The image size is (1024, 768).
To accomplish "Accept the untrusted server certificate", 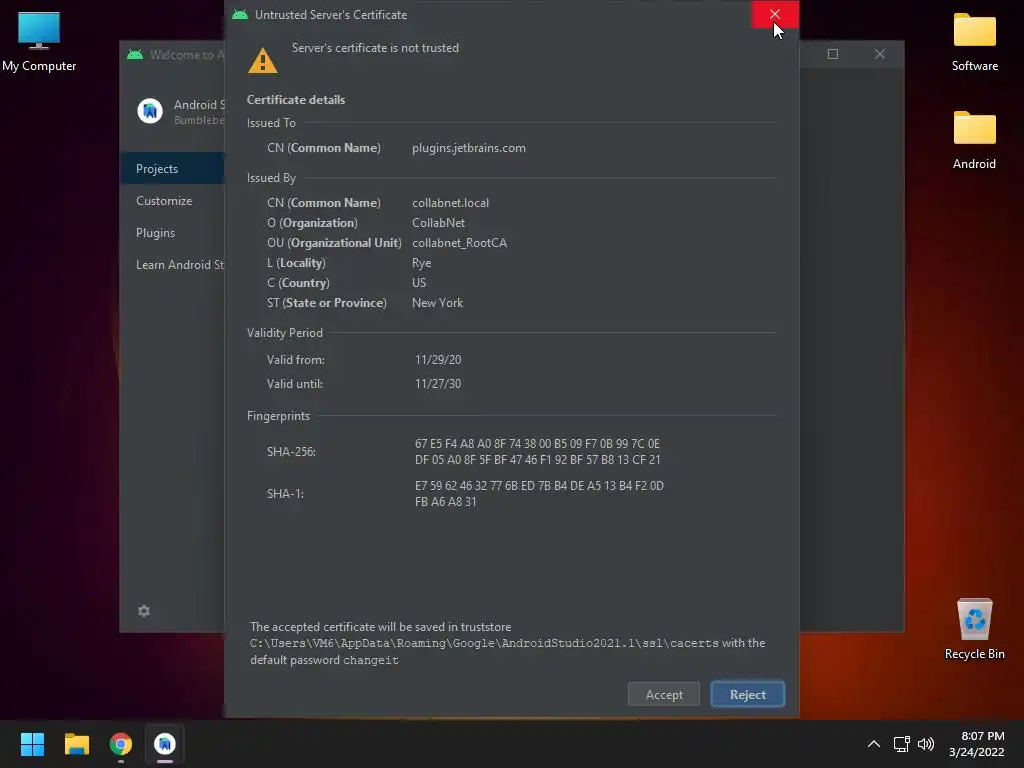I will [x=664, y=694].
